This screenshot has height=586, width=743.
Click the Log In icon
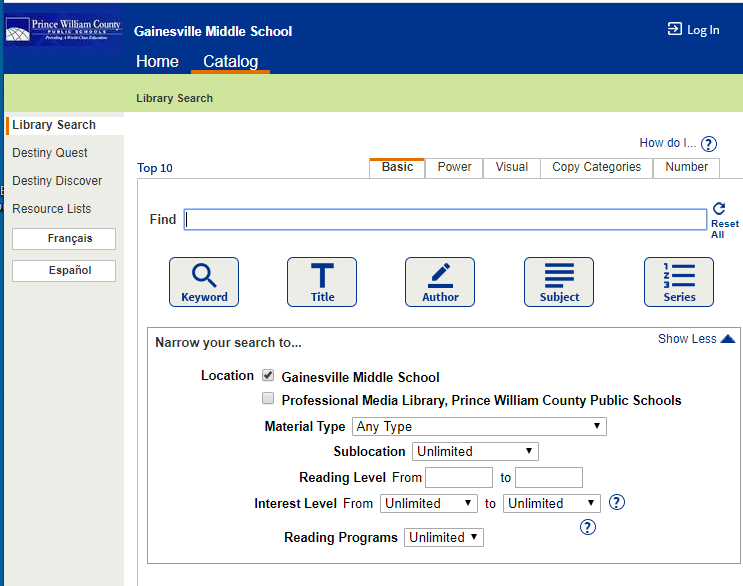pos(674,29)
